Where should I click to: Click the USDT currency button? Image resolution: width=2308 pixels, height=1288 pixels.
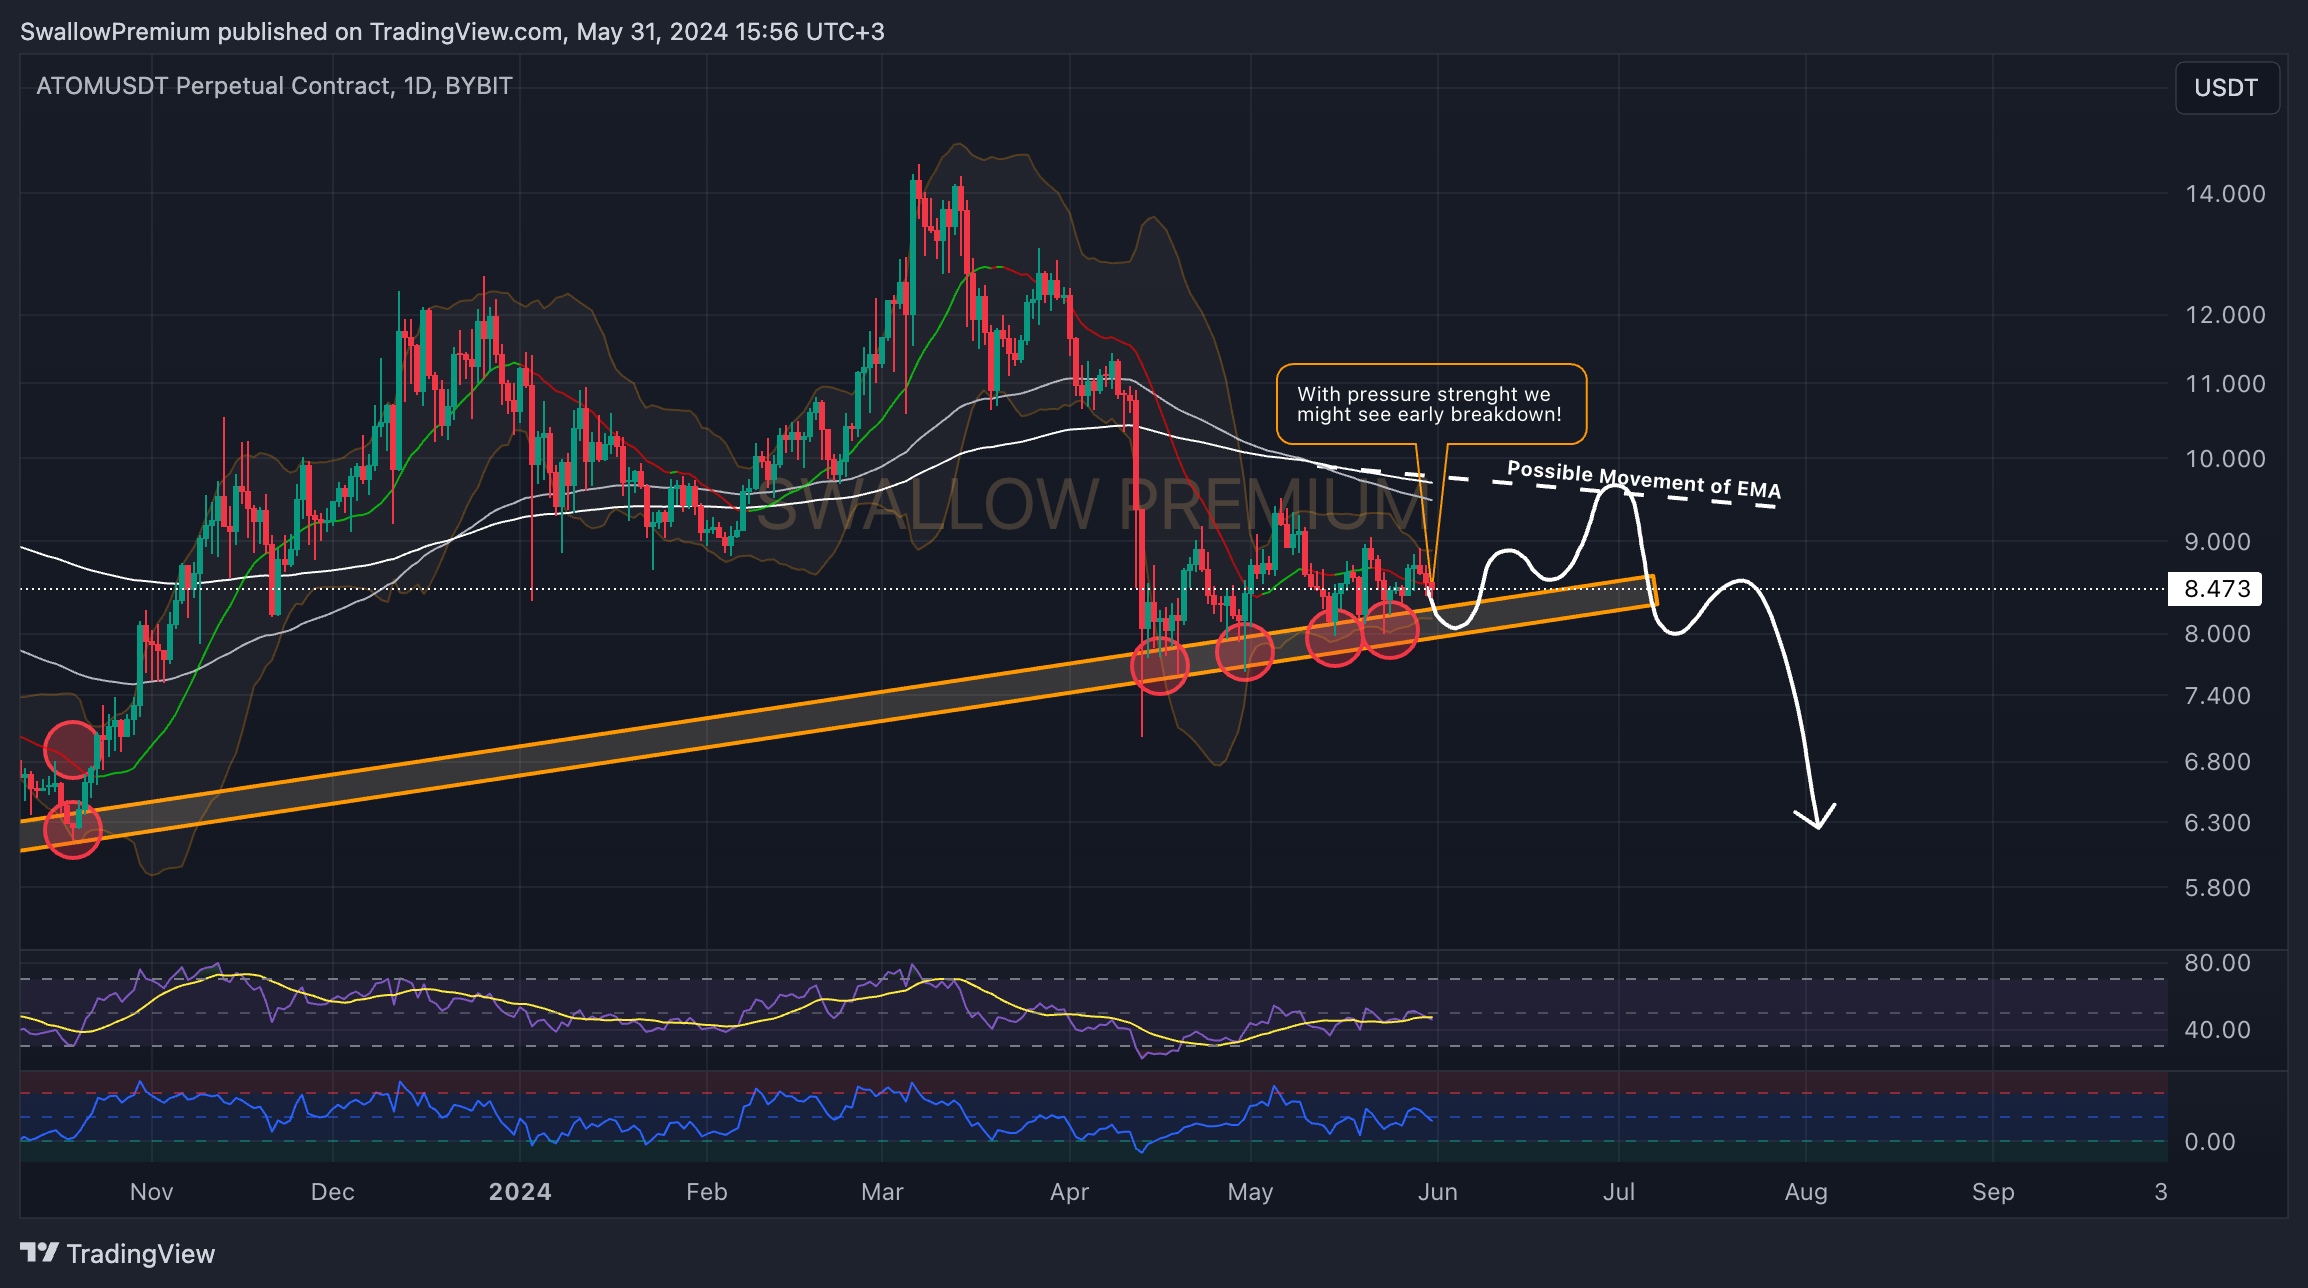(x=2227, y=88)
